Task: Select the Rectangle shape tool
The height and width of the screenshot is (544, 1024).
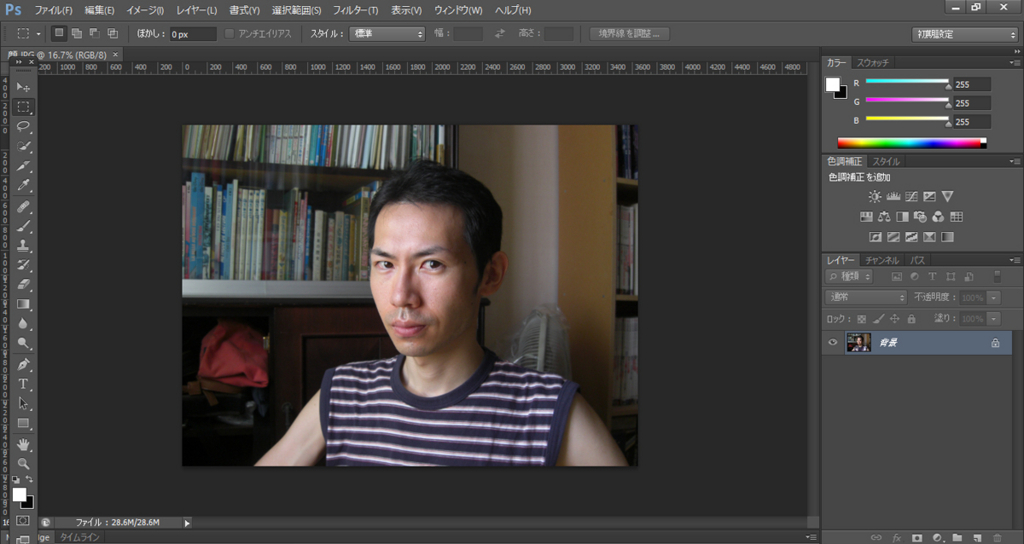Action: [x=24, y=423]
